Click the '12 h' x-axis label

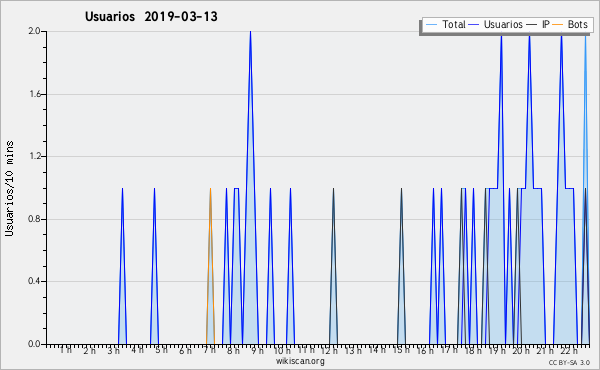(x=329, y=350)
